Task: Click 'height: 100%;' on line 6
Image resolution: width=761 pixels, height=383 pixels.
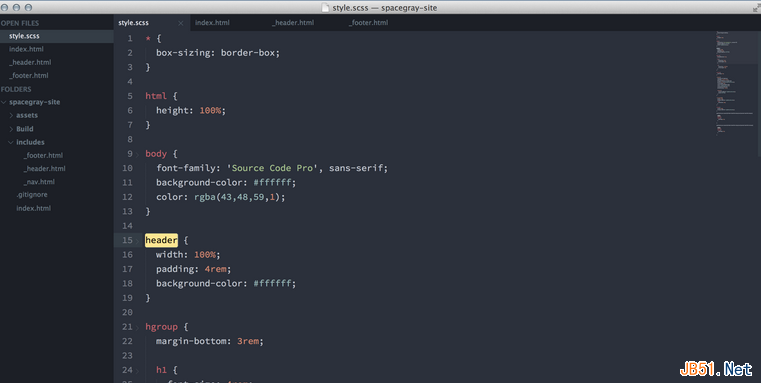Action: tap(191, 111)
